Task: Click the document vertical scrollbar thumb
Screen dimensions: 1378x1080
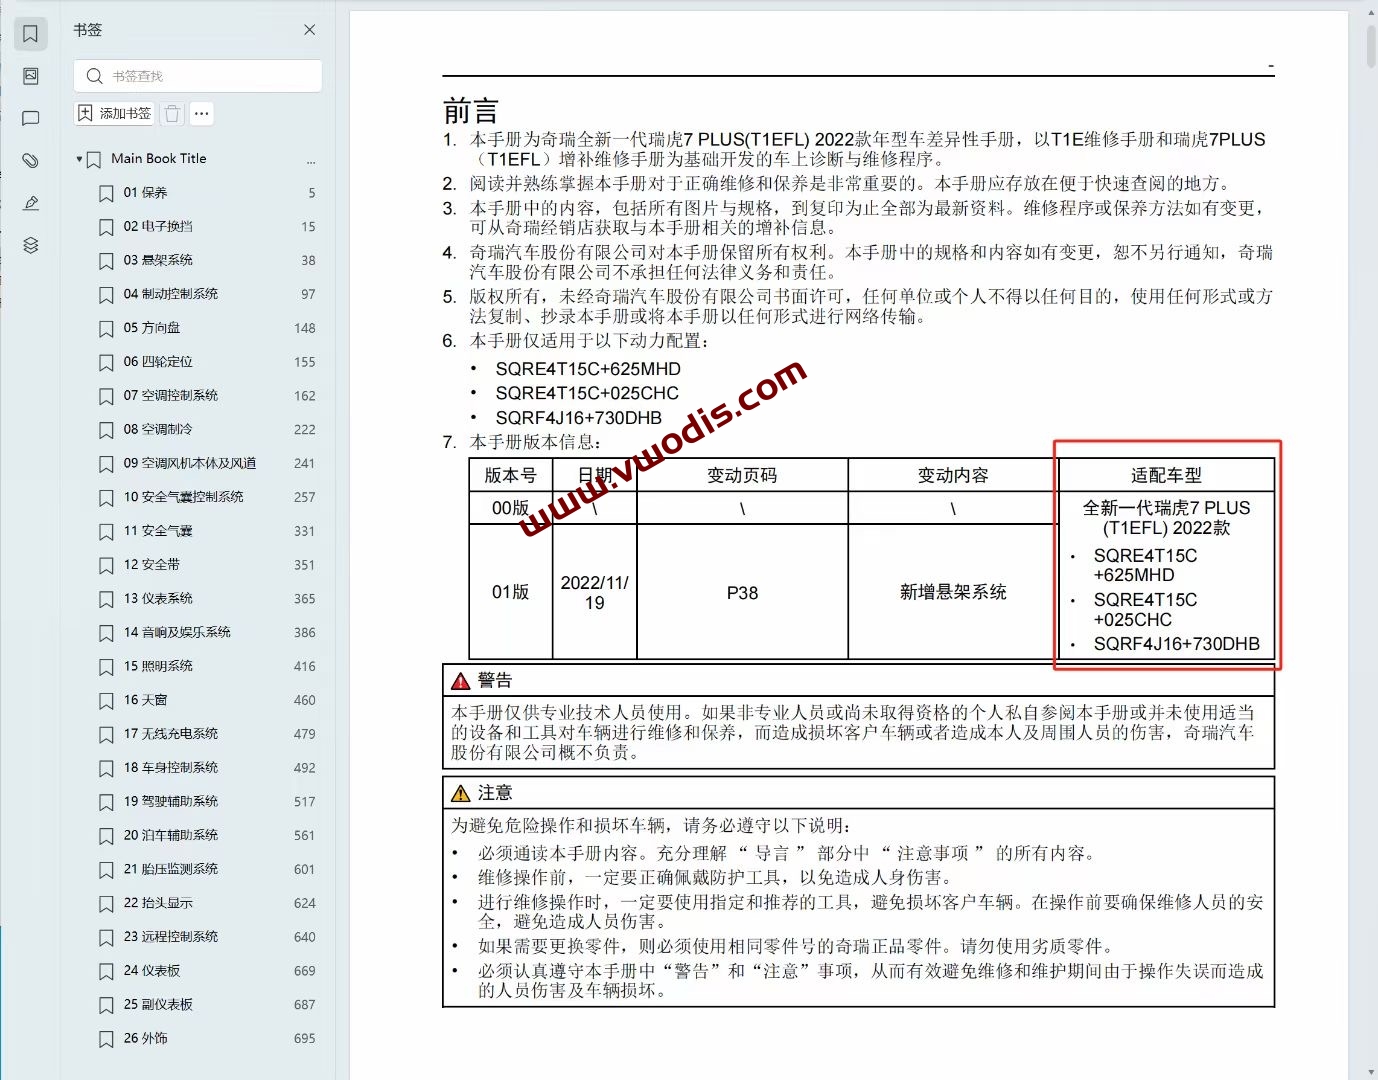Action: 1371,45
